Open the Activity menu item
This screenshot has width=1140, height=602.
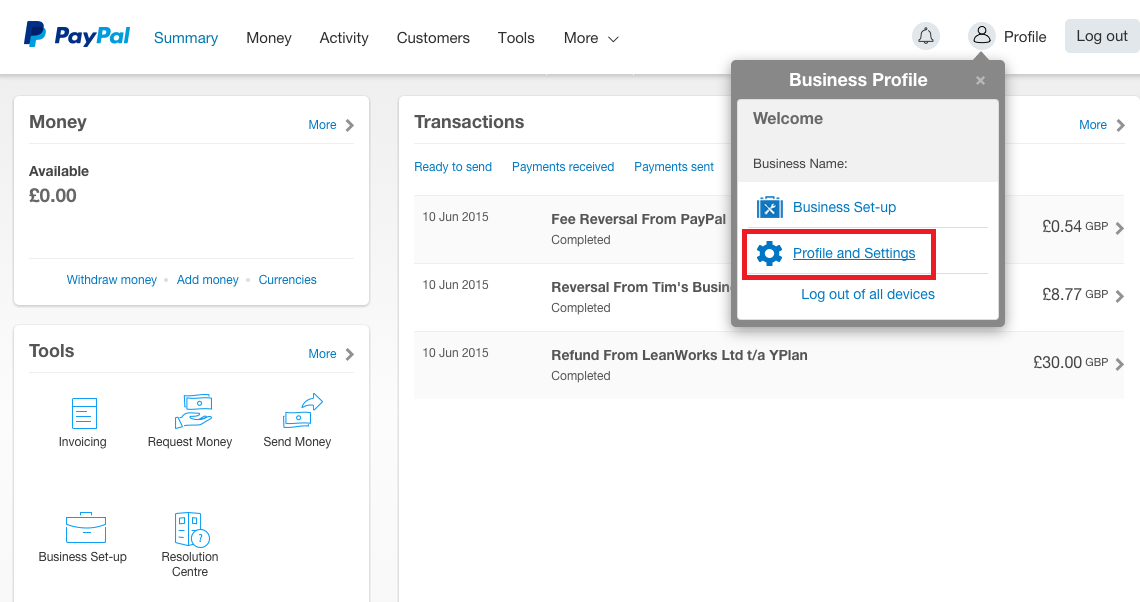344,38
